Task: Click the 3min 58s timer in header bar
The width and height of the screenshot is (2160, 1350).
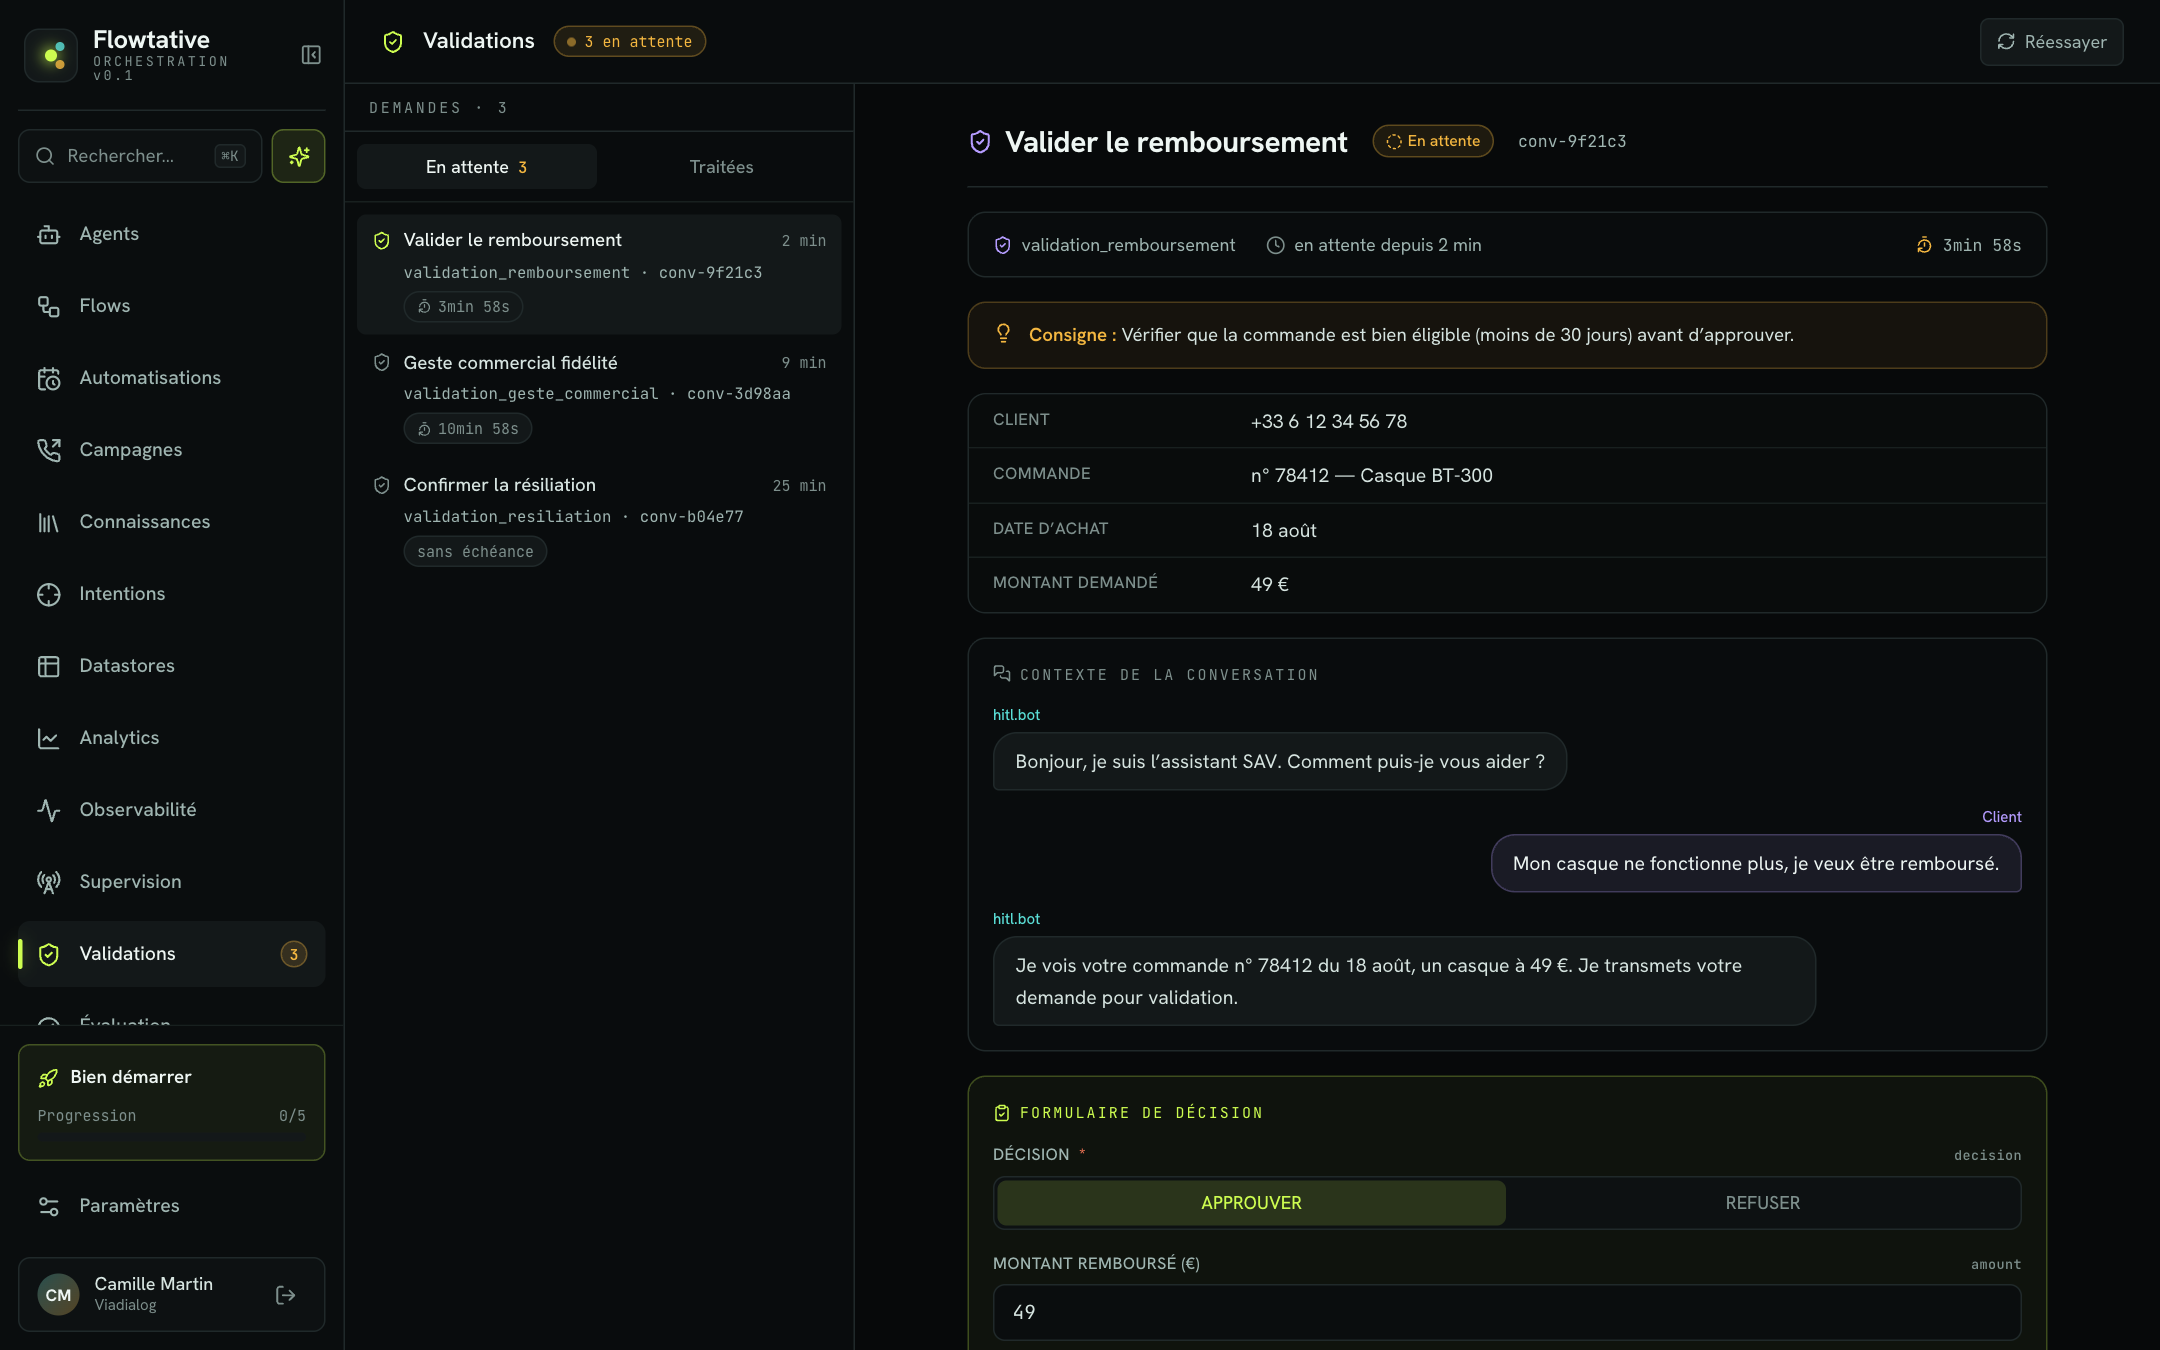Action: point(1968,245)
